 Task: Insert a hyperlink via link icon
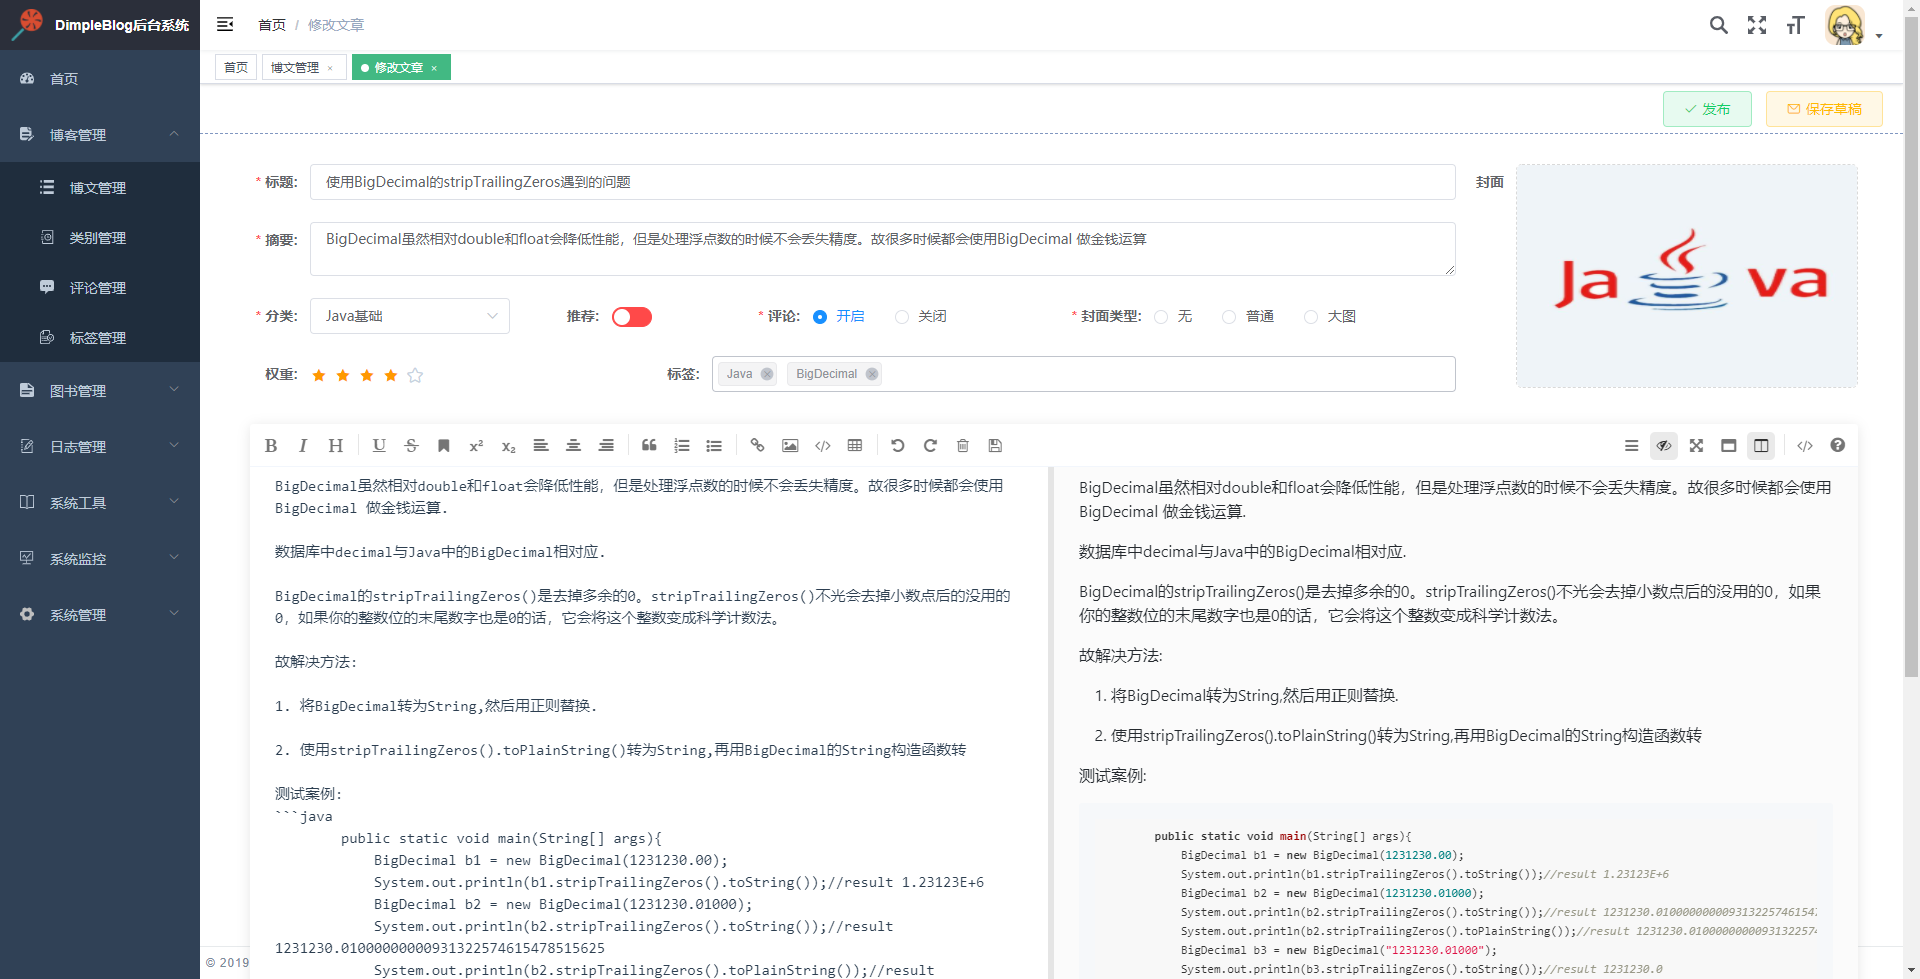(x=757, y=446)
